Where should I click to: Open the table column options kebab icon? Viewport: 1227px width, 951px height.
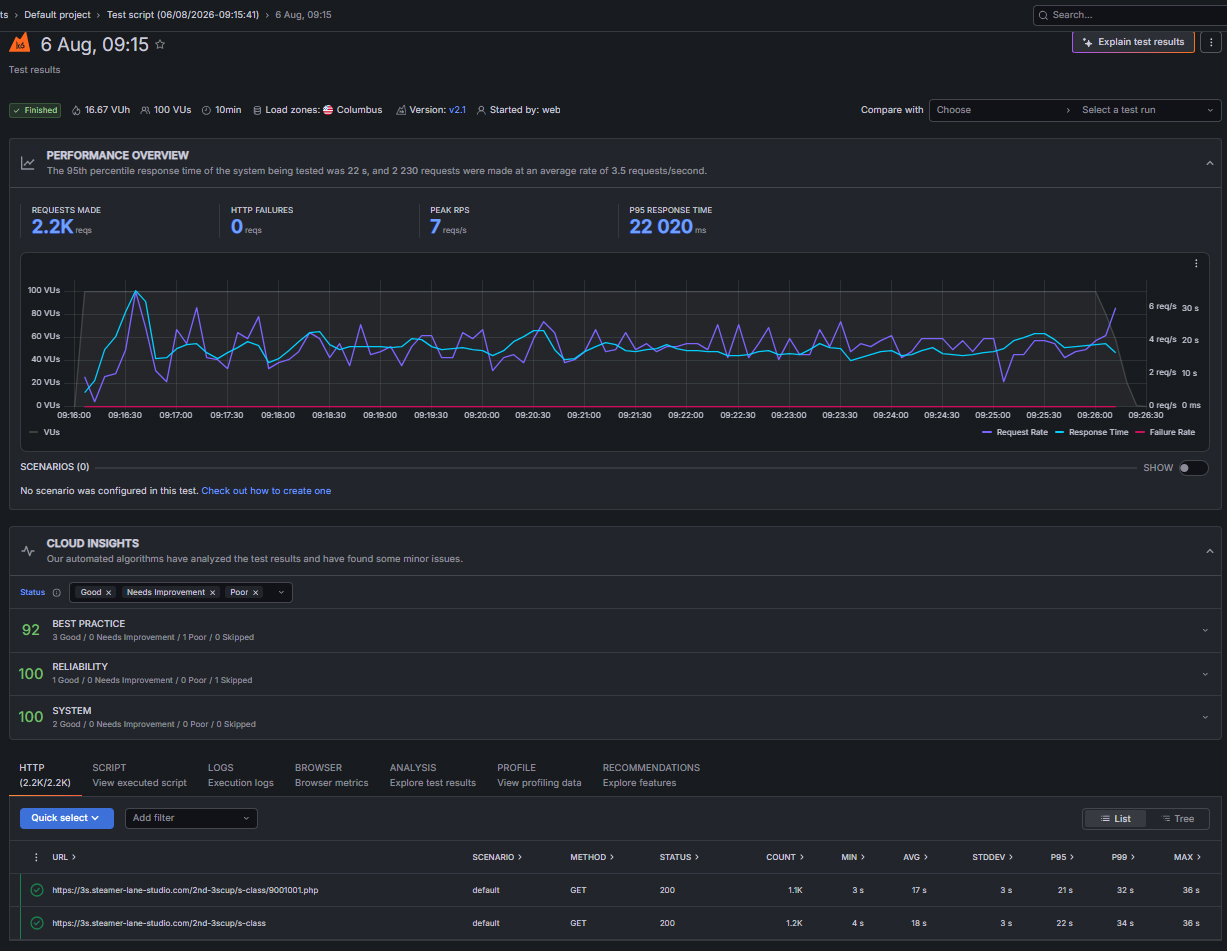tap(37, 857)
